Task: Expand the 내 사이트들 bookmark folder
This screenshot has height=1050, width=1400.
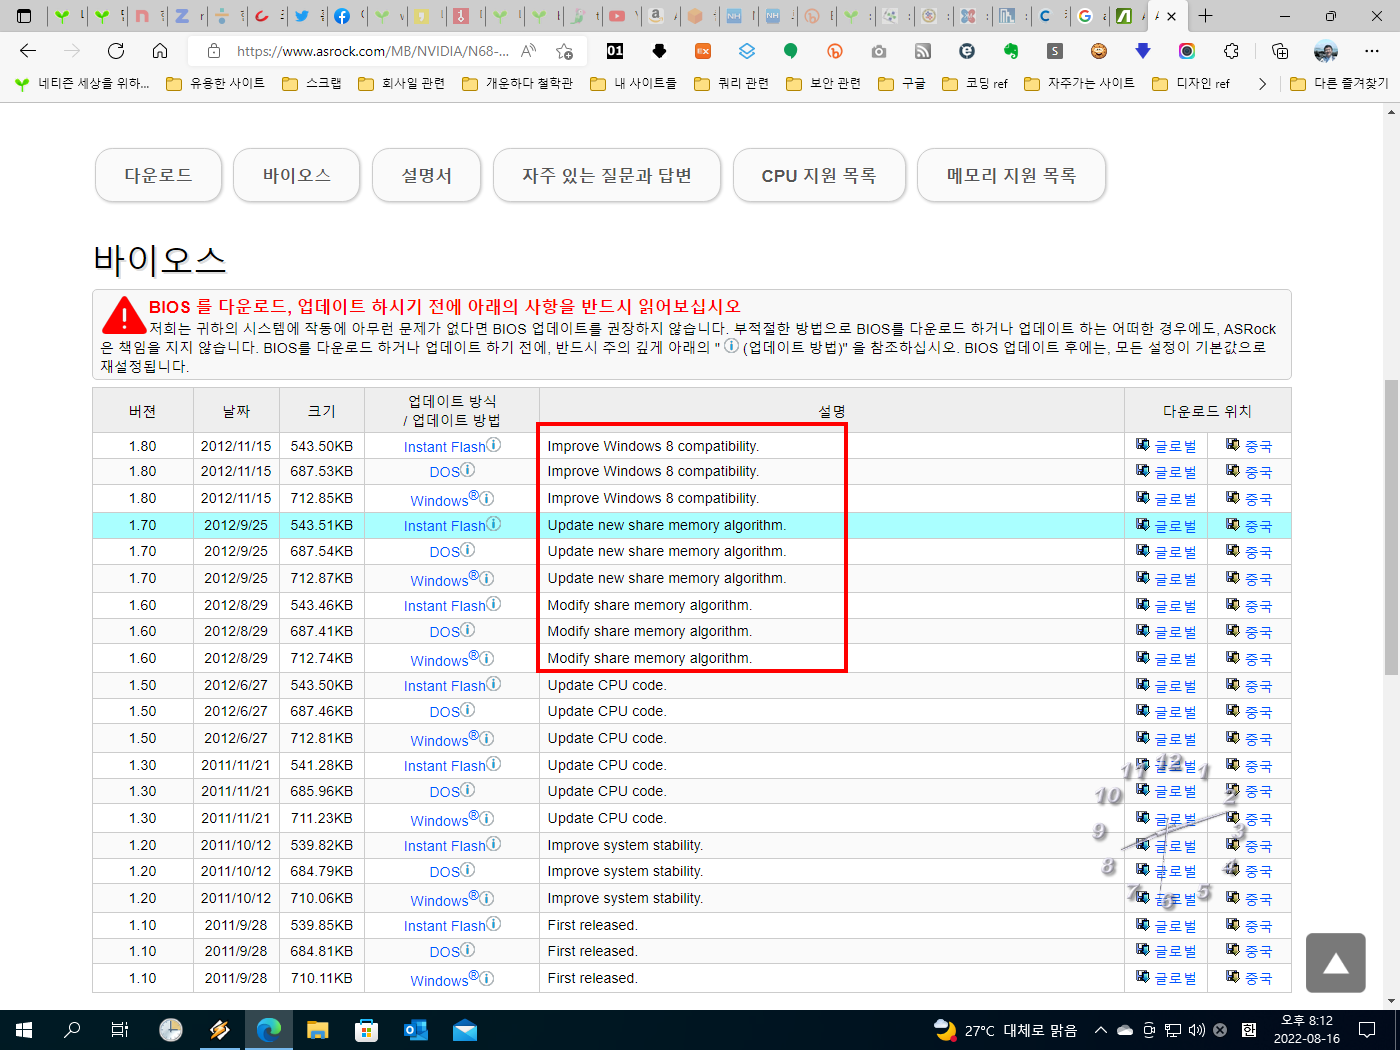Action: [634, 84]
